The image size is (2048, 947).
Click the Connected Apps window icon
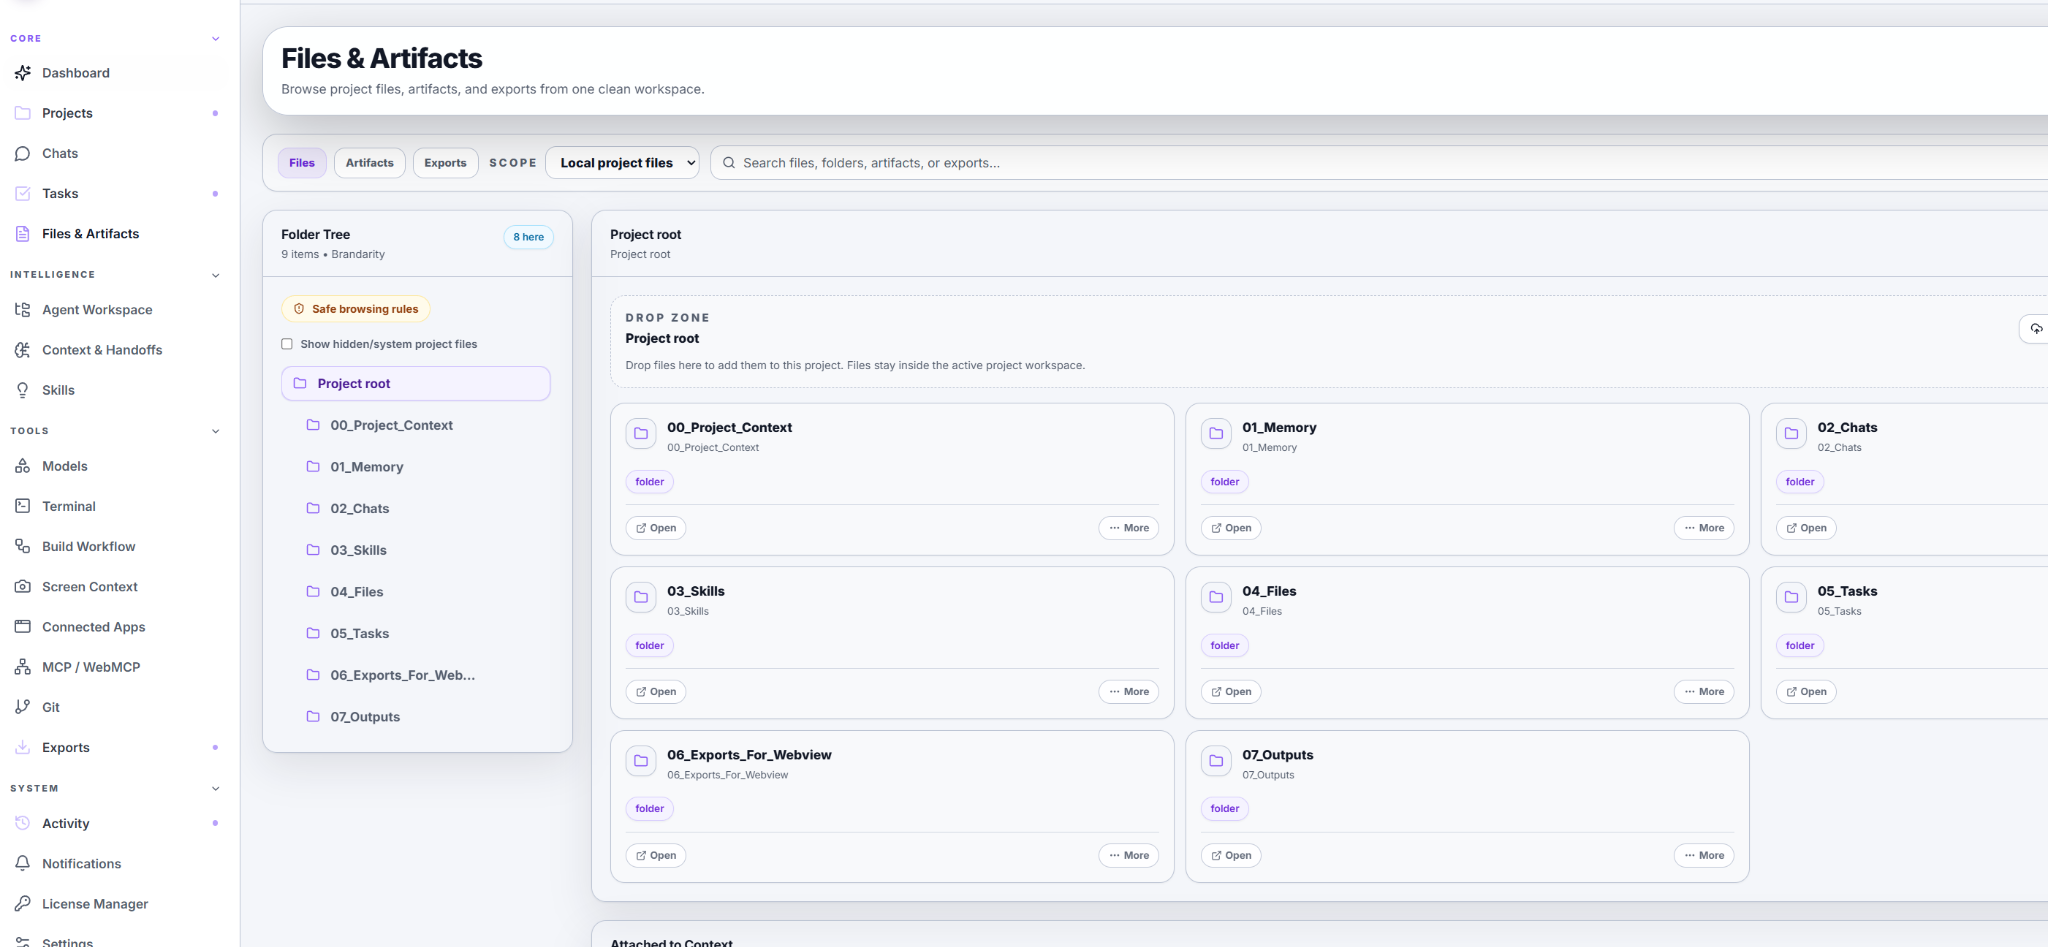[23, 626]
